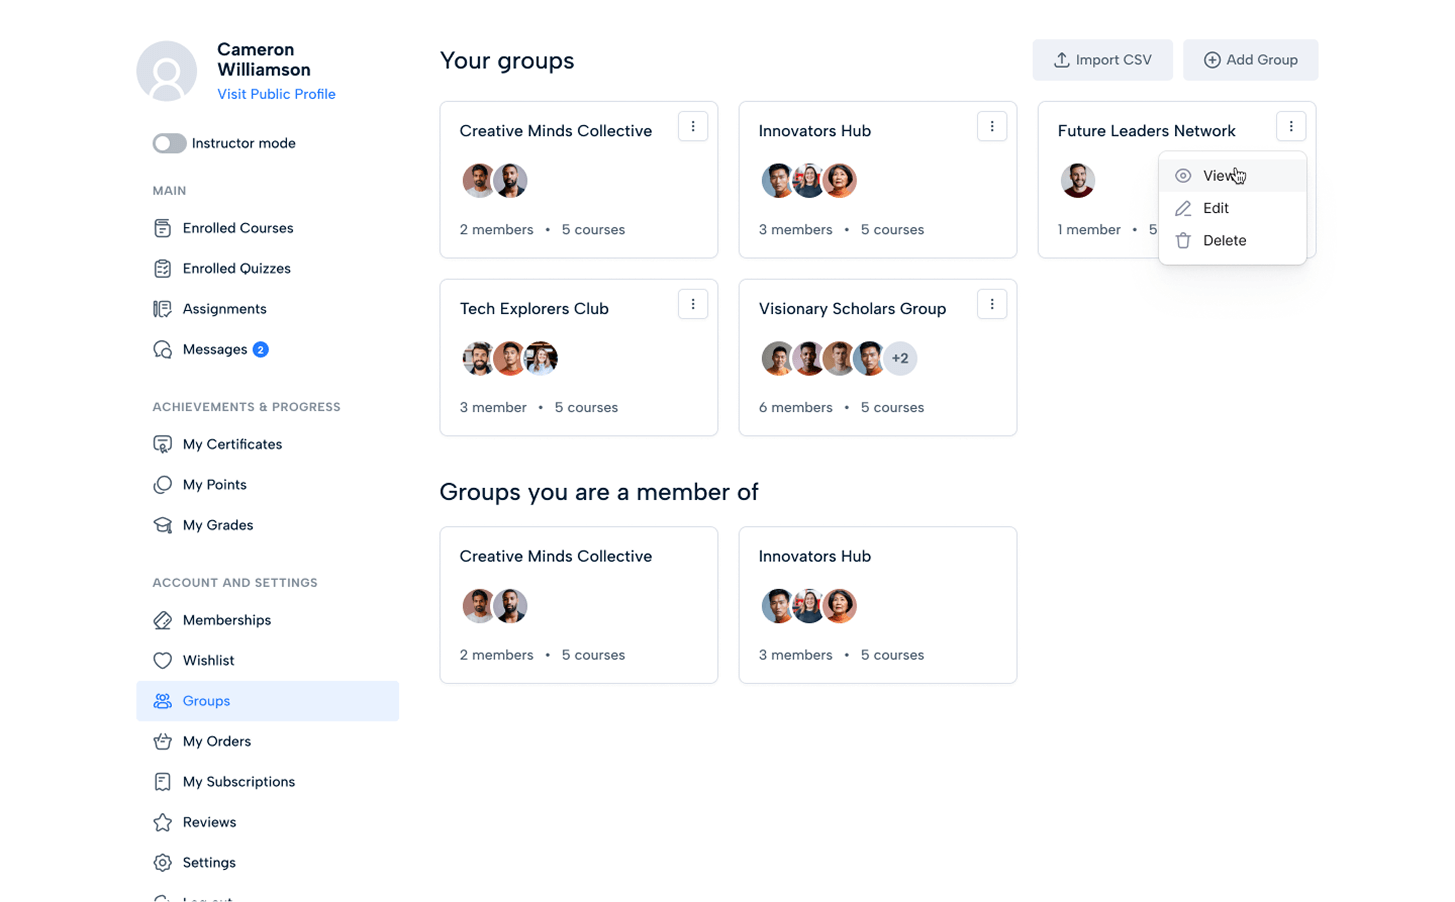Click the Import CSV button
Viewport: 1455px width, 902px height.
1102,60
